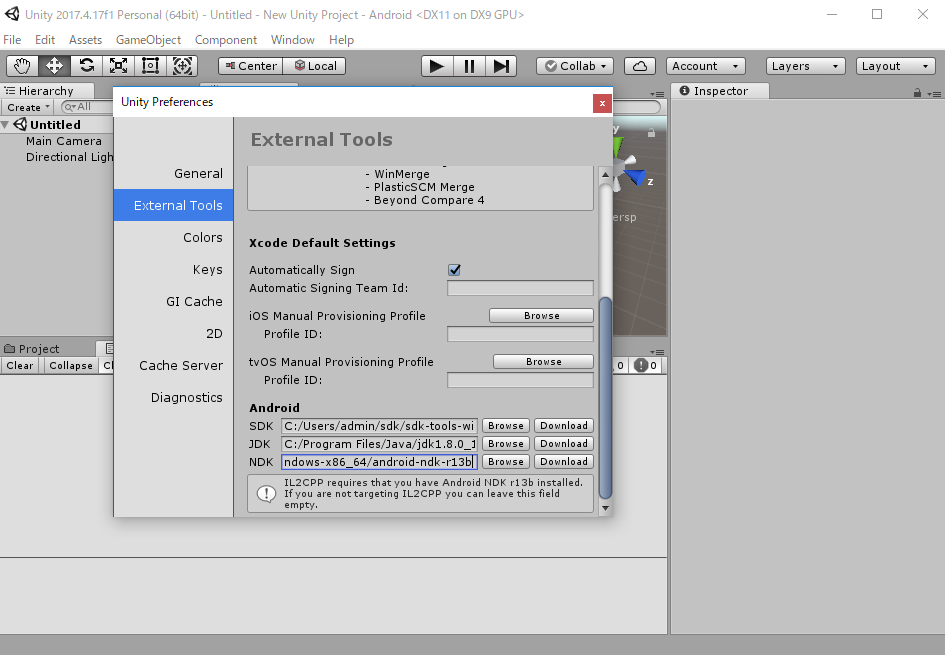Browse for tvOS Manual Provisioning Profile
Image resolution: width=945 pixels, height=655 pixels.
pos(543,362)
